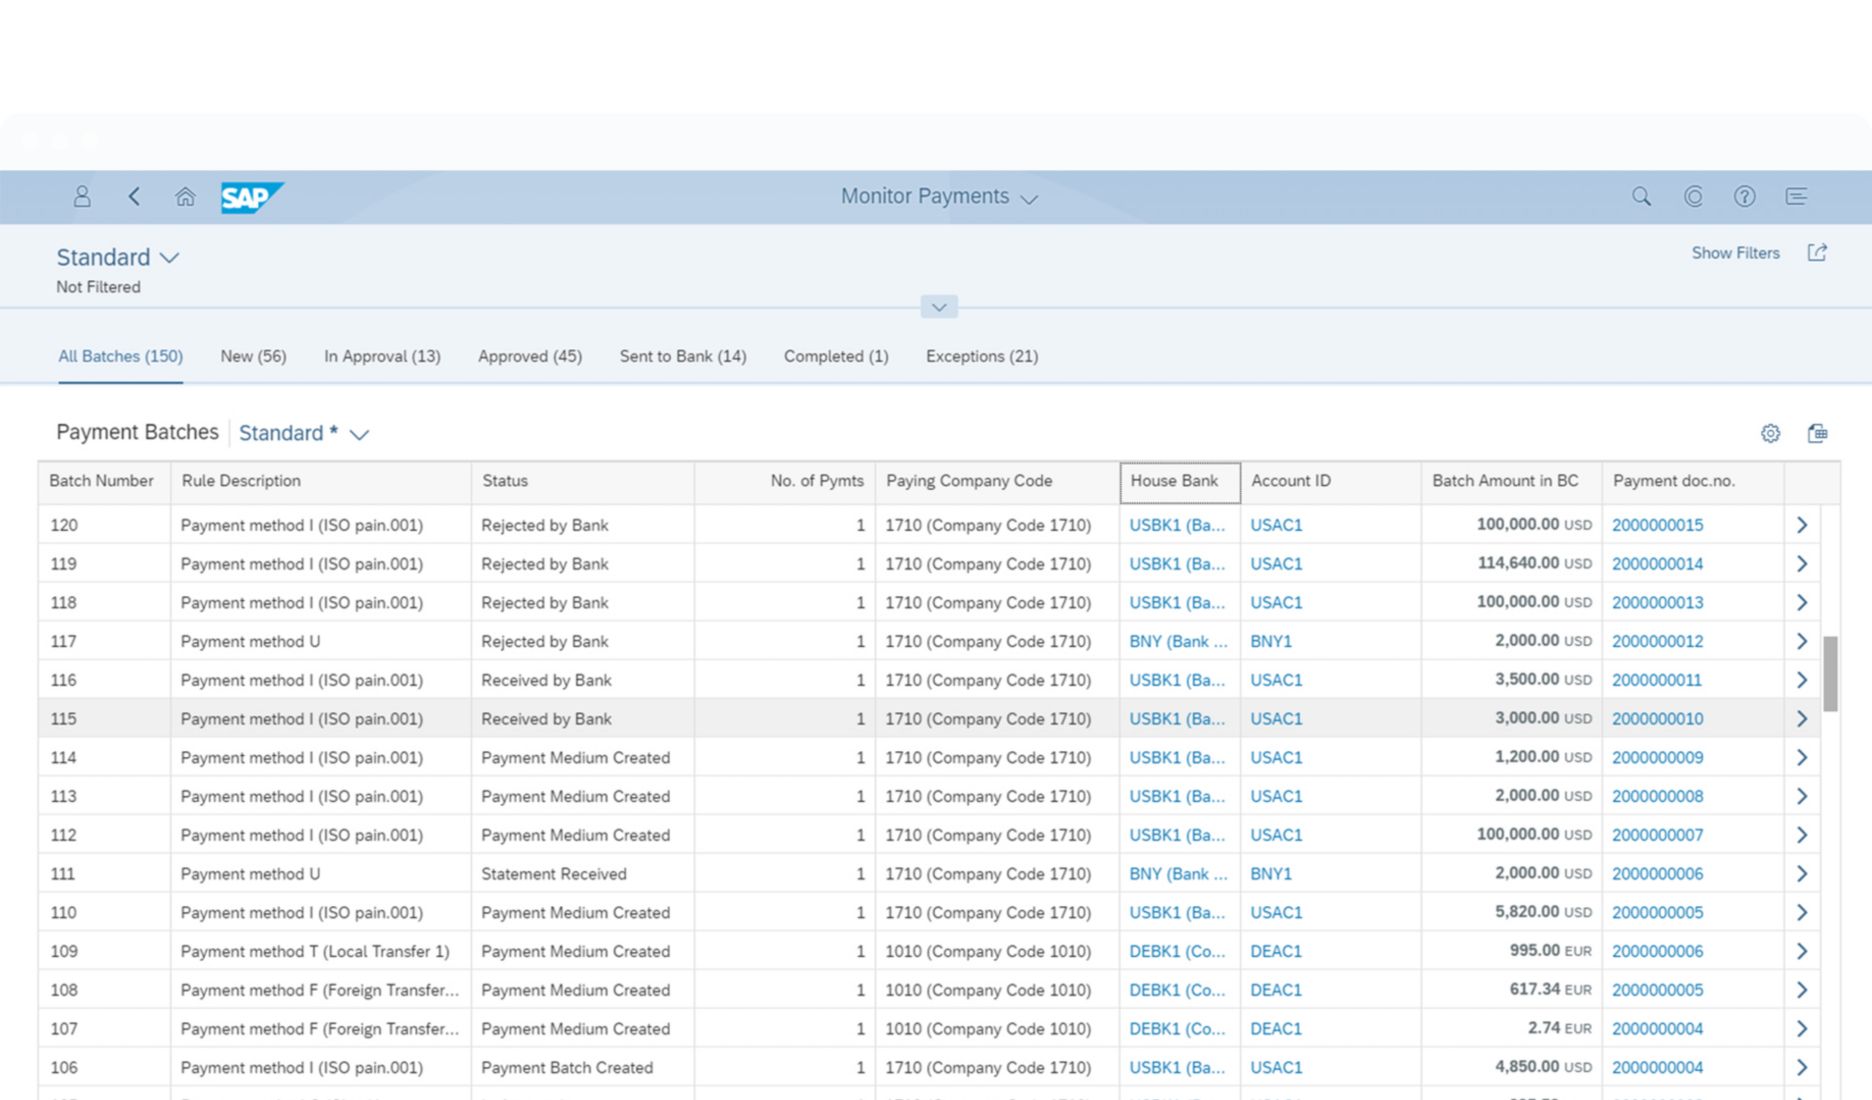Screen dimensions: 1872x1100
Task: Open the user profile icon
Action: pos(82,197)
